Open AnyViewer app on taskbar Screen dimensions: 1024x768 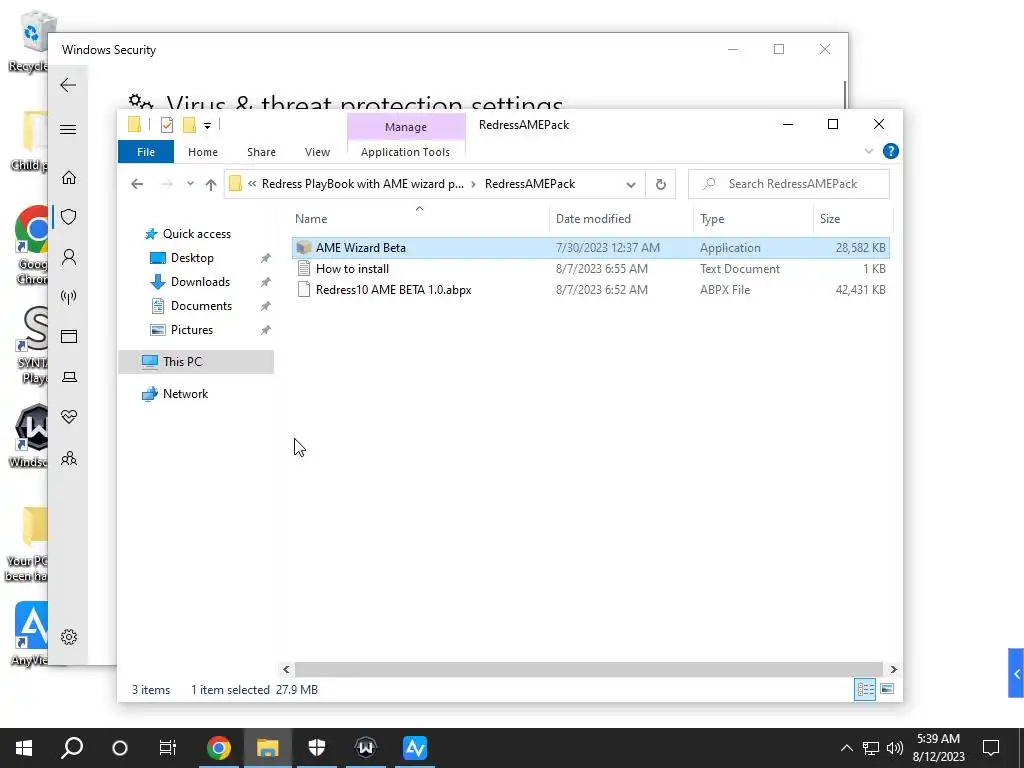[x=415, y=748]
